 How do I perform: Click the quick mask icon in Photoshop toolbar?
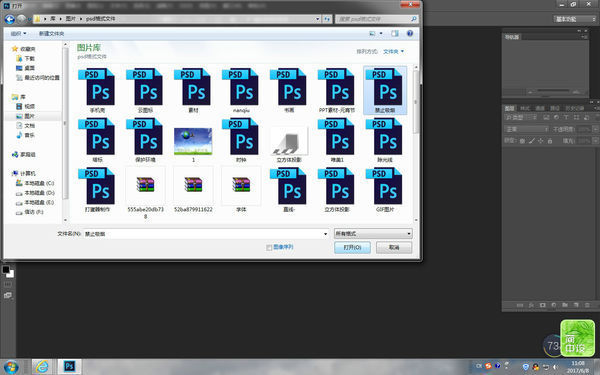coord(8,285)
